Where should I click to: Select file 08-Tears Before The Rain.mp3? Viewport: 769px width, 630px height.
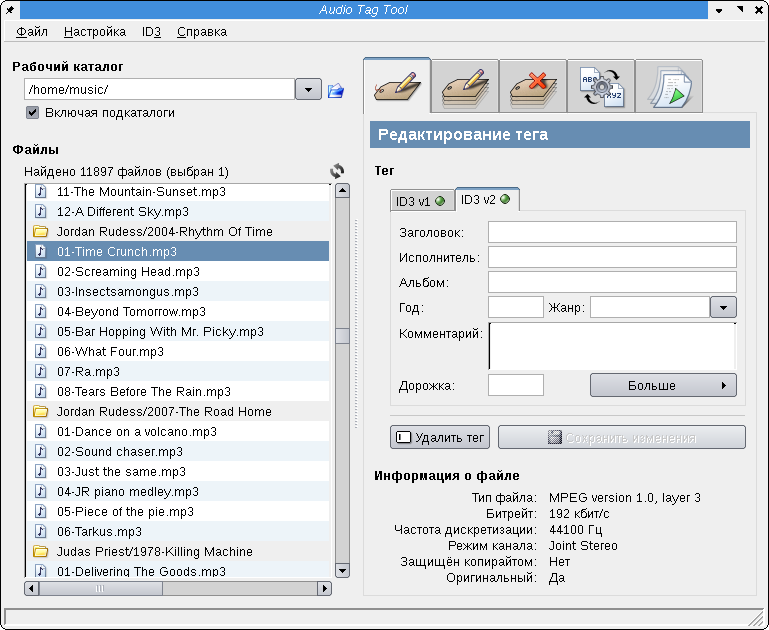(x=178, y=391)
